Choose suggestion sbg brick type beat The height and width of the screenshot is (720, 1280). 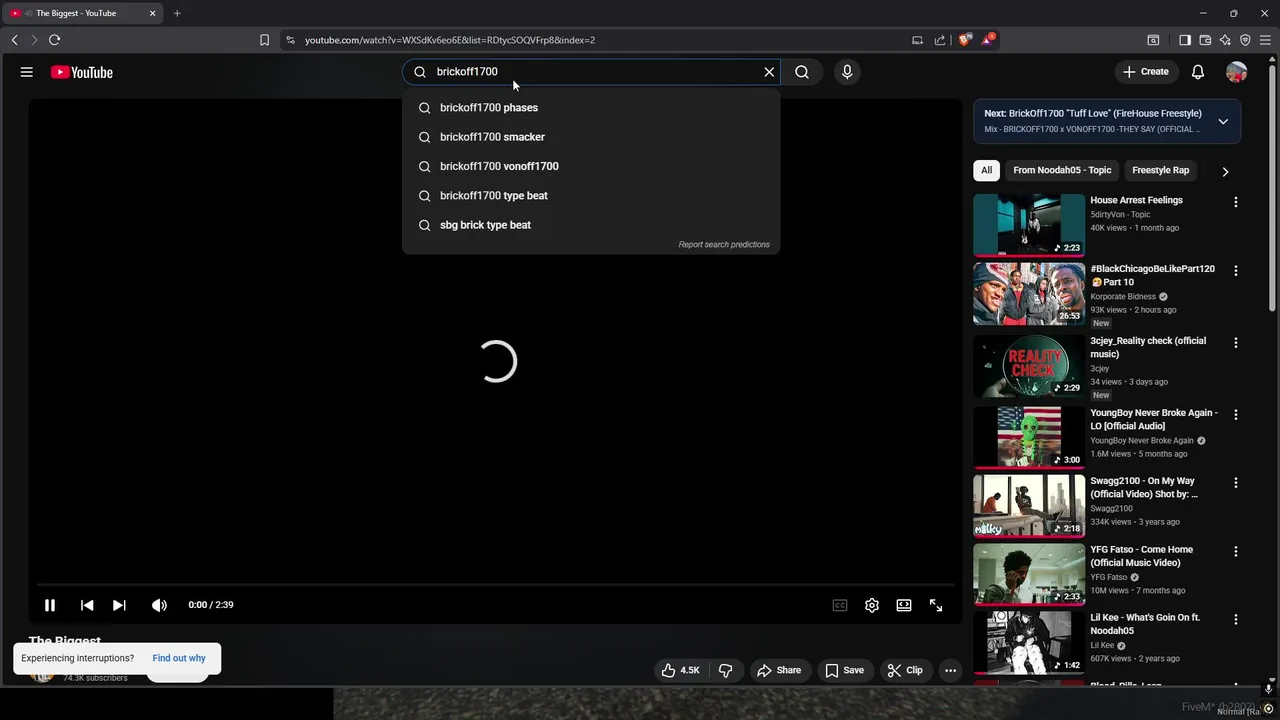591,225
